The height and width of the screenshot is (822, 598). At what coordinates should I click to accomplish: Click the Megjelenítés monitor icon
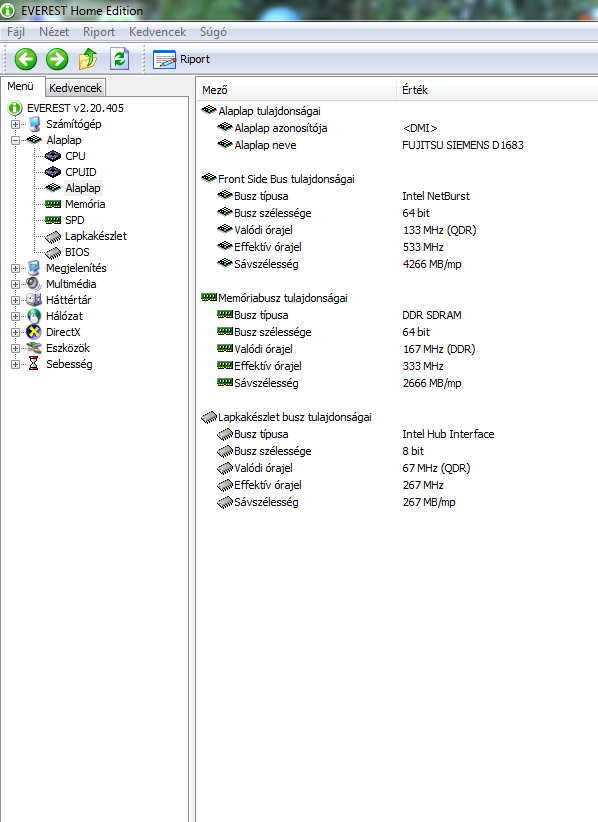pyautogui.click(x=34, y=268)
